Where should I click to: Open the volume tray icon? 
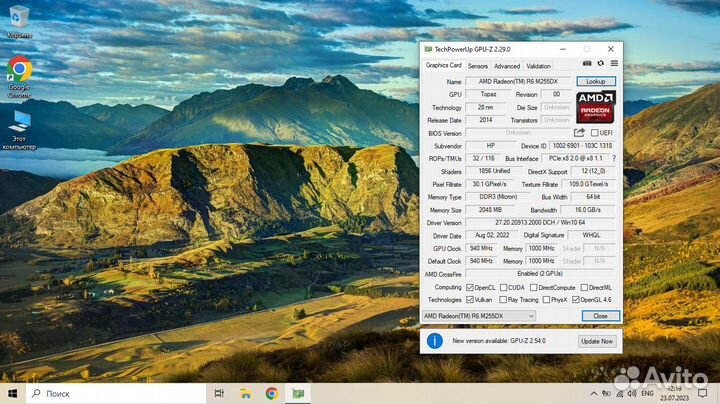click(632, 393)
